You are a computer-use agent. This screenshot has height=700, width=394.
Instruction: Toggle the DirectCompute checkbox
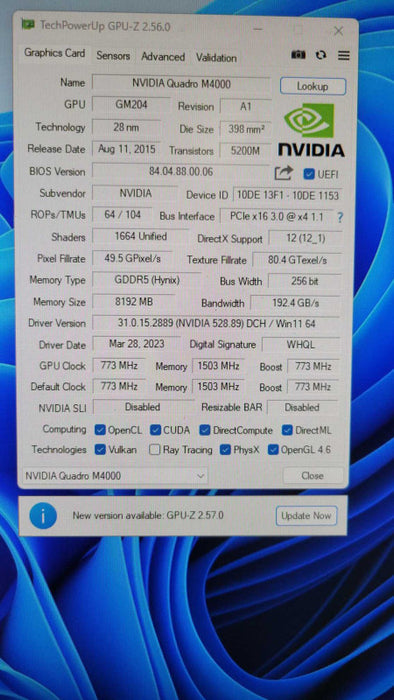[205, 430]
